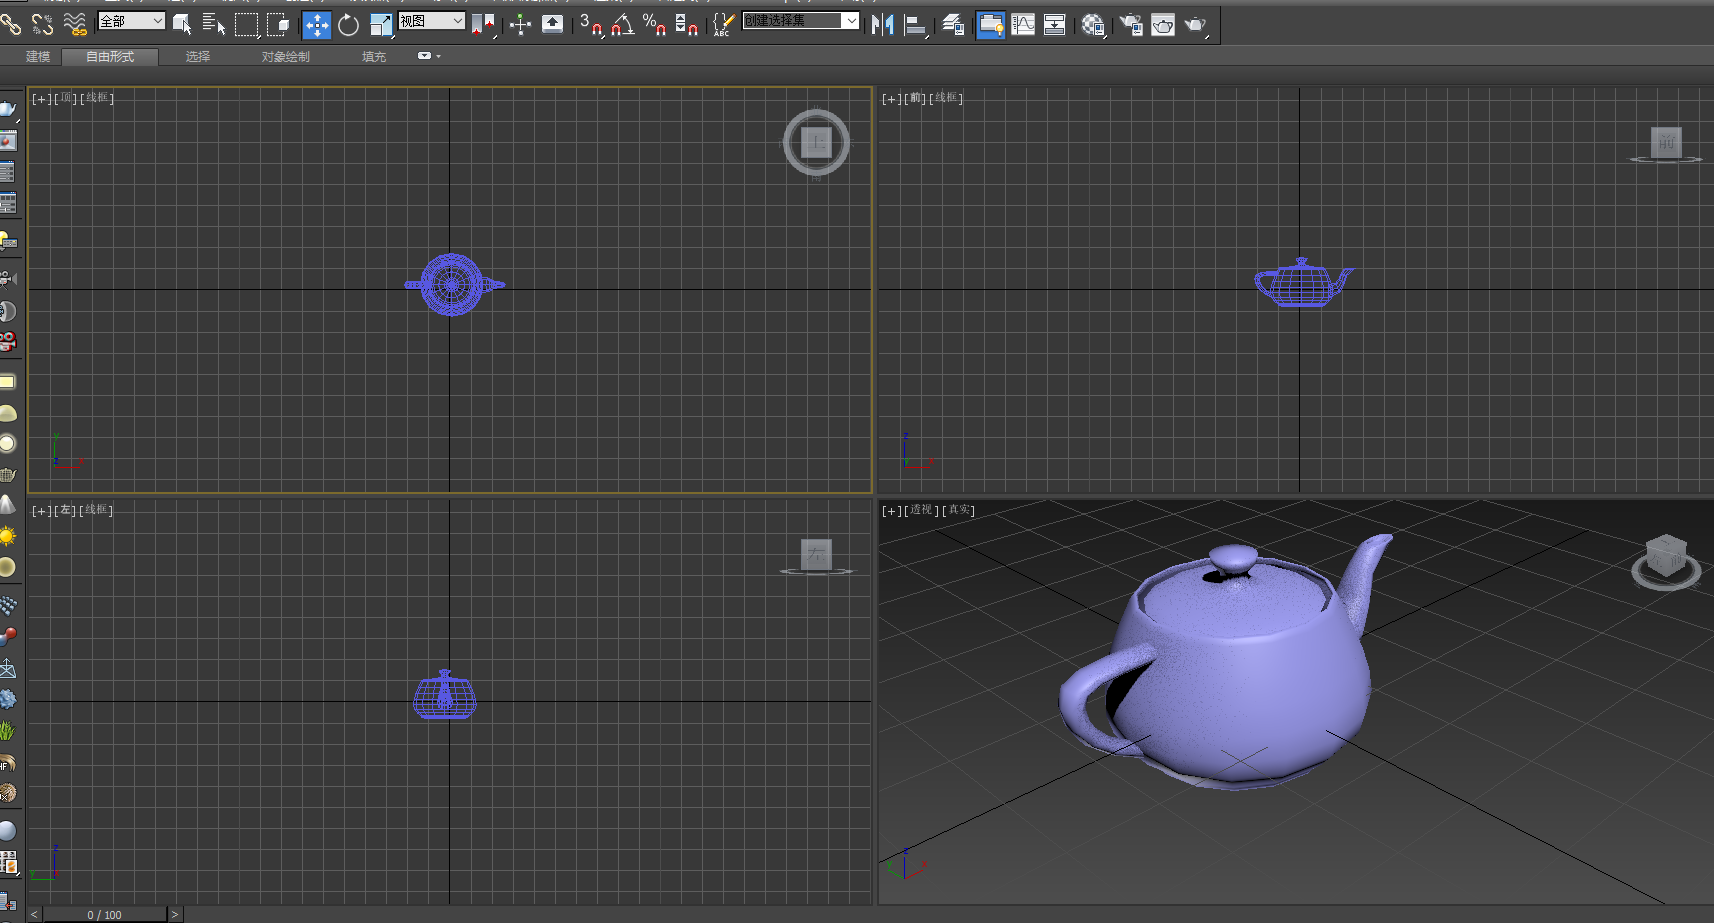1714x923 pixels.
Task: Click the 0 / 100 time slider
Action: (104, 914)
